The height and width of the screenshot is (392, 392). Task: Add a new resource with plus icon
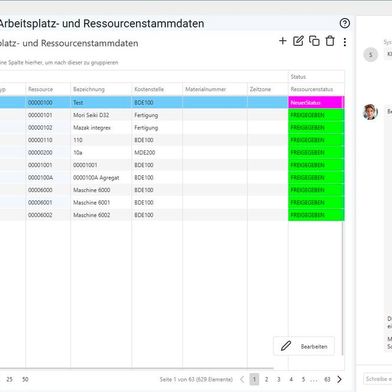tap(283, 41)
